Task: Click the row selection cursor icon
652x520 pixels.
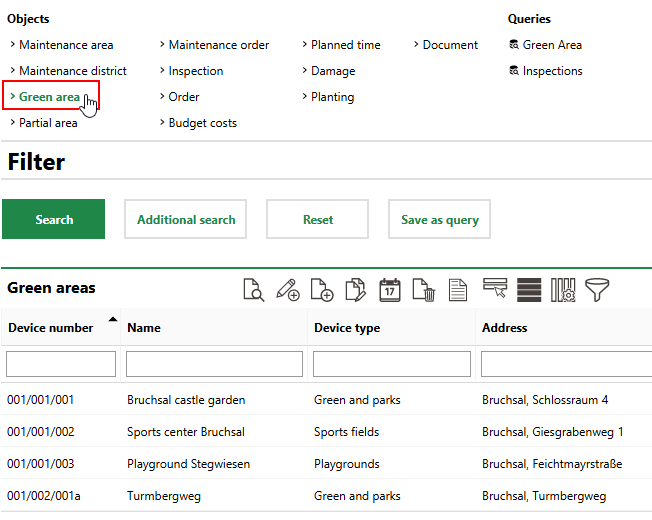Action: click(495, 290)
